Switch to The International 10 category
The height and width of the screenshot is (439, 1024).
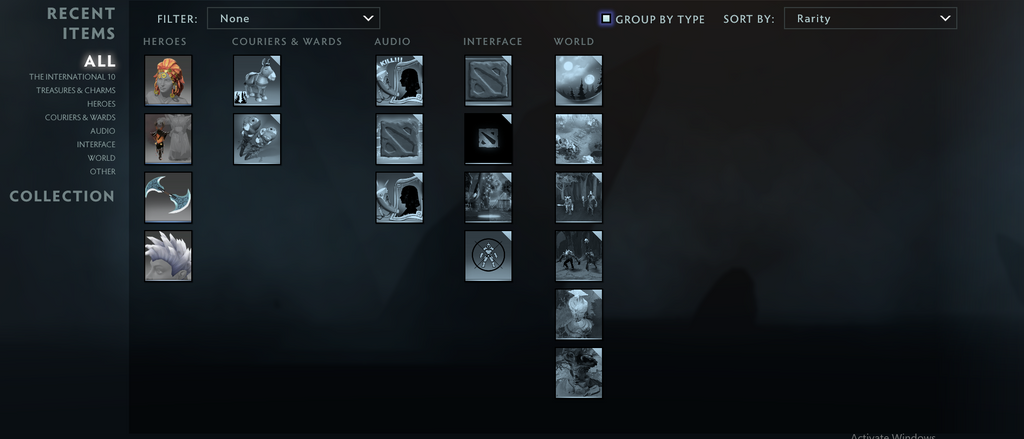(x=72, y=76)
